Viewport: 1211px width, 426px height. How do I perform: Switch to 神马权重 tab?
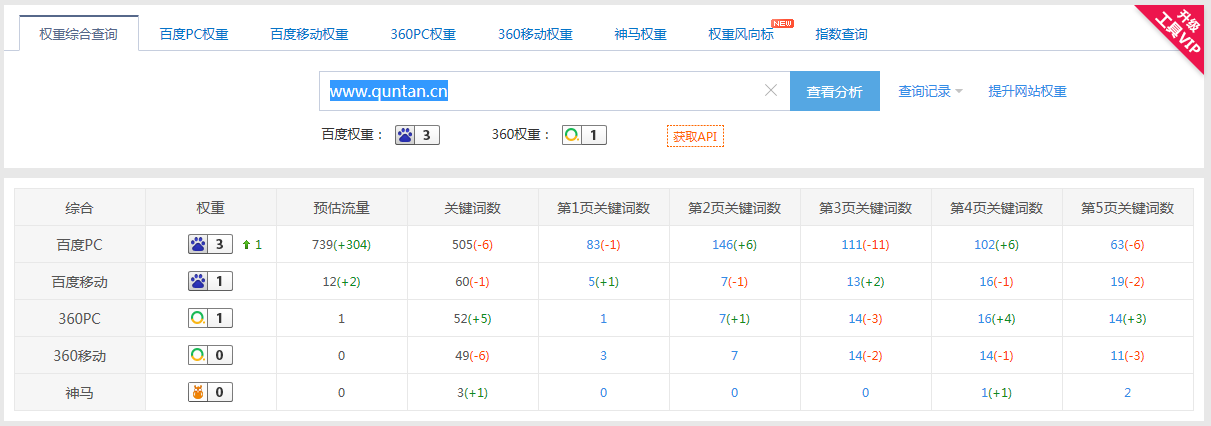pos(641,34)
